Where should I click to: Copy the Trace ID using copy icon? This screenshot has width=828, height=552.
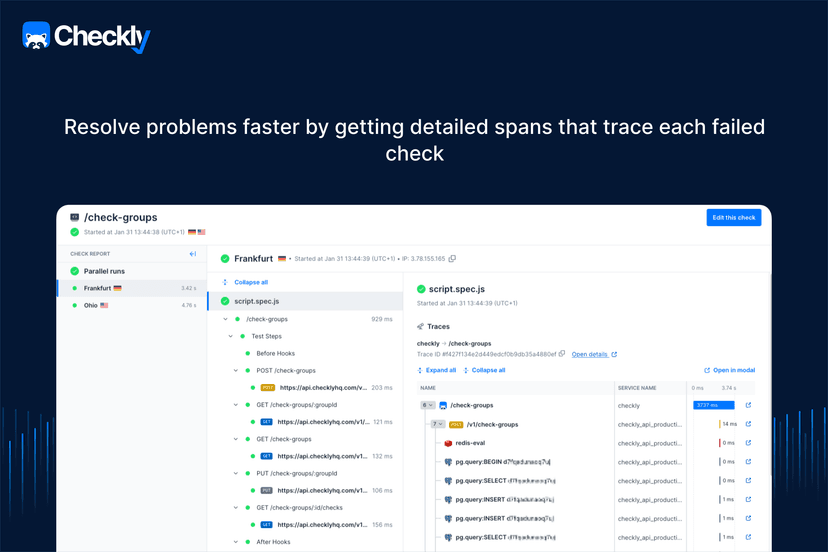click(562, 354)
